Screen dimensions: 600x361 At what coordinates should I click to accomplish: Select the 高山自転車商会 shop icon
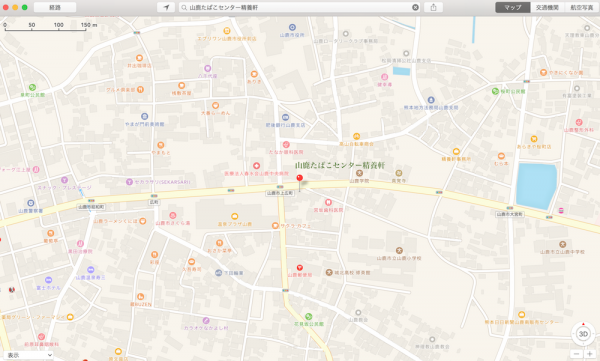tap(356, 136)
